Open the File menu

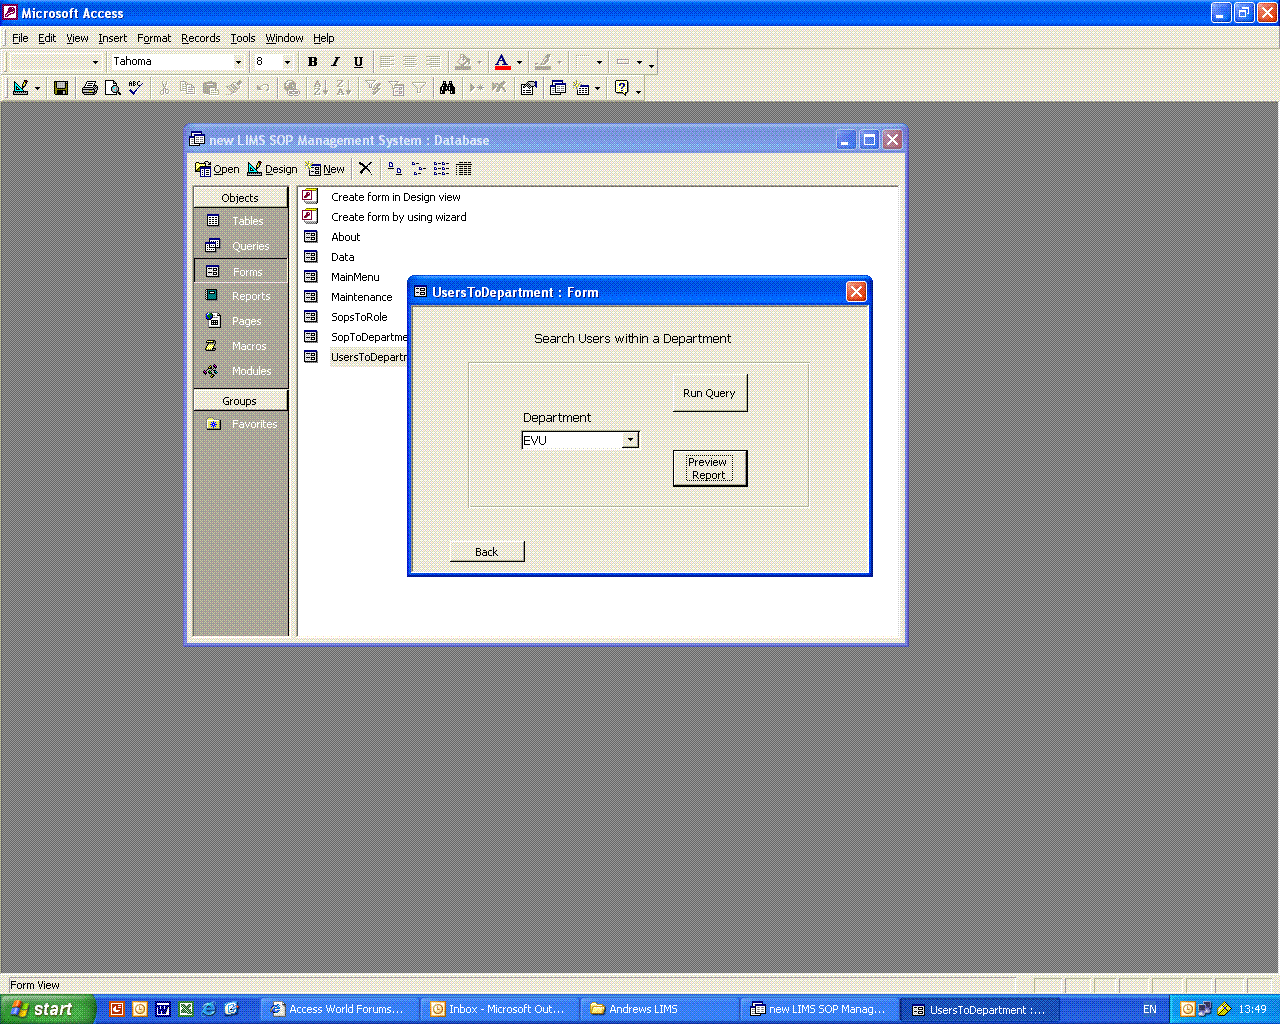click(20, 38)
